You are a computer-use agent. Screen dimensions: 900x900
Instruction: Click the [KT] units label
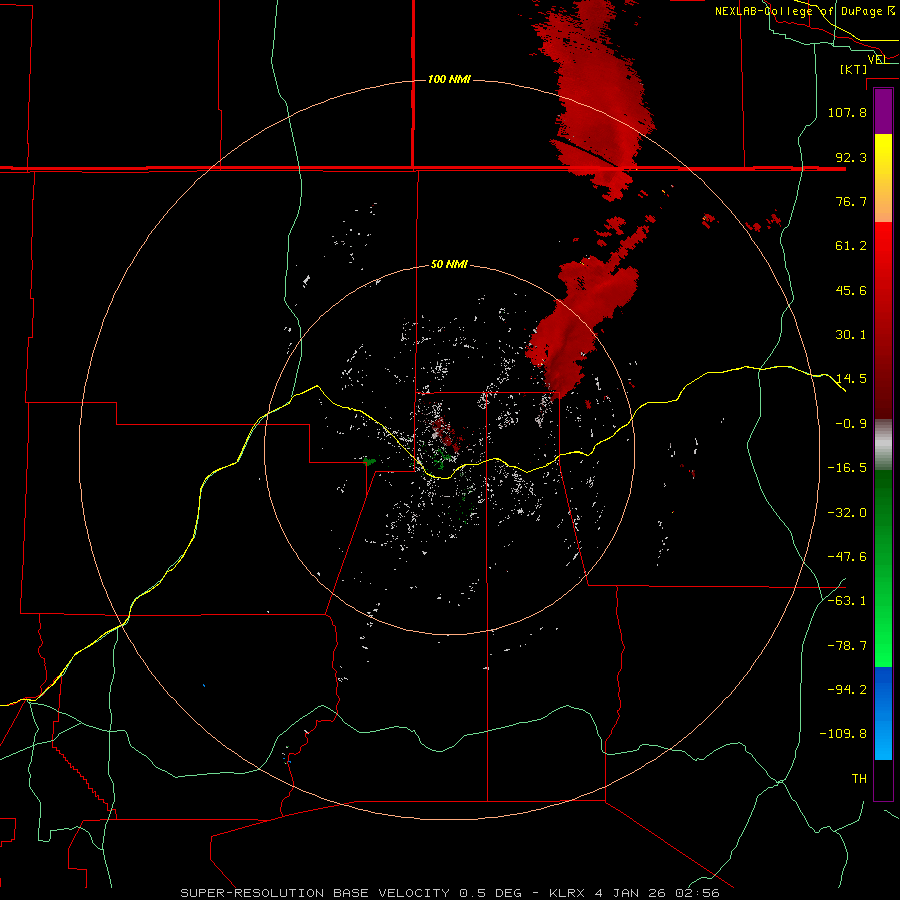853,69
